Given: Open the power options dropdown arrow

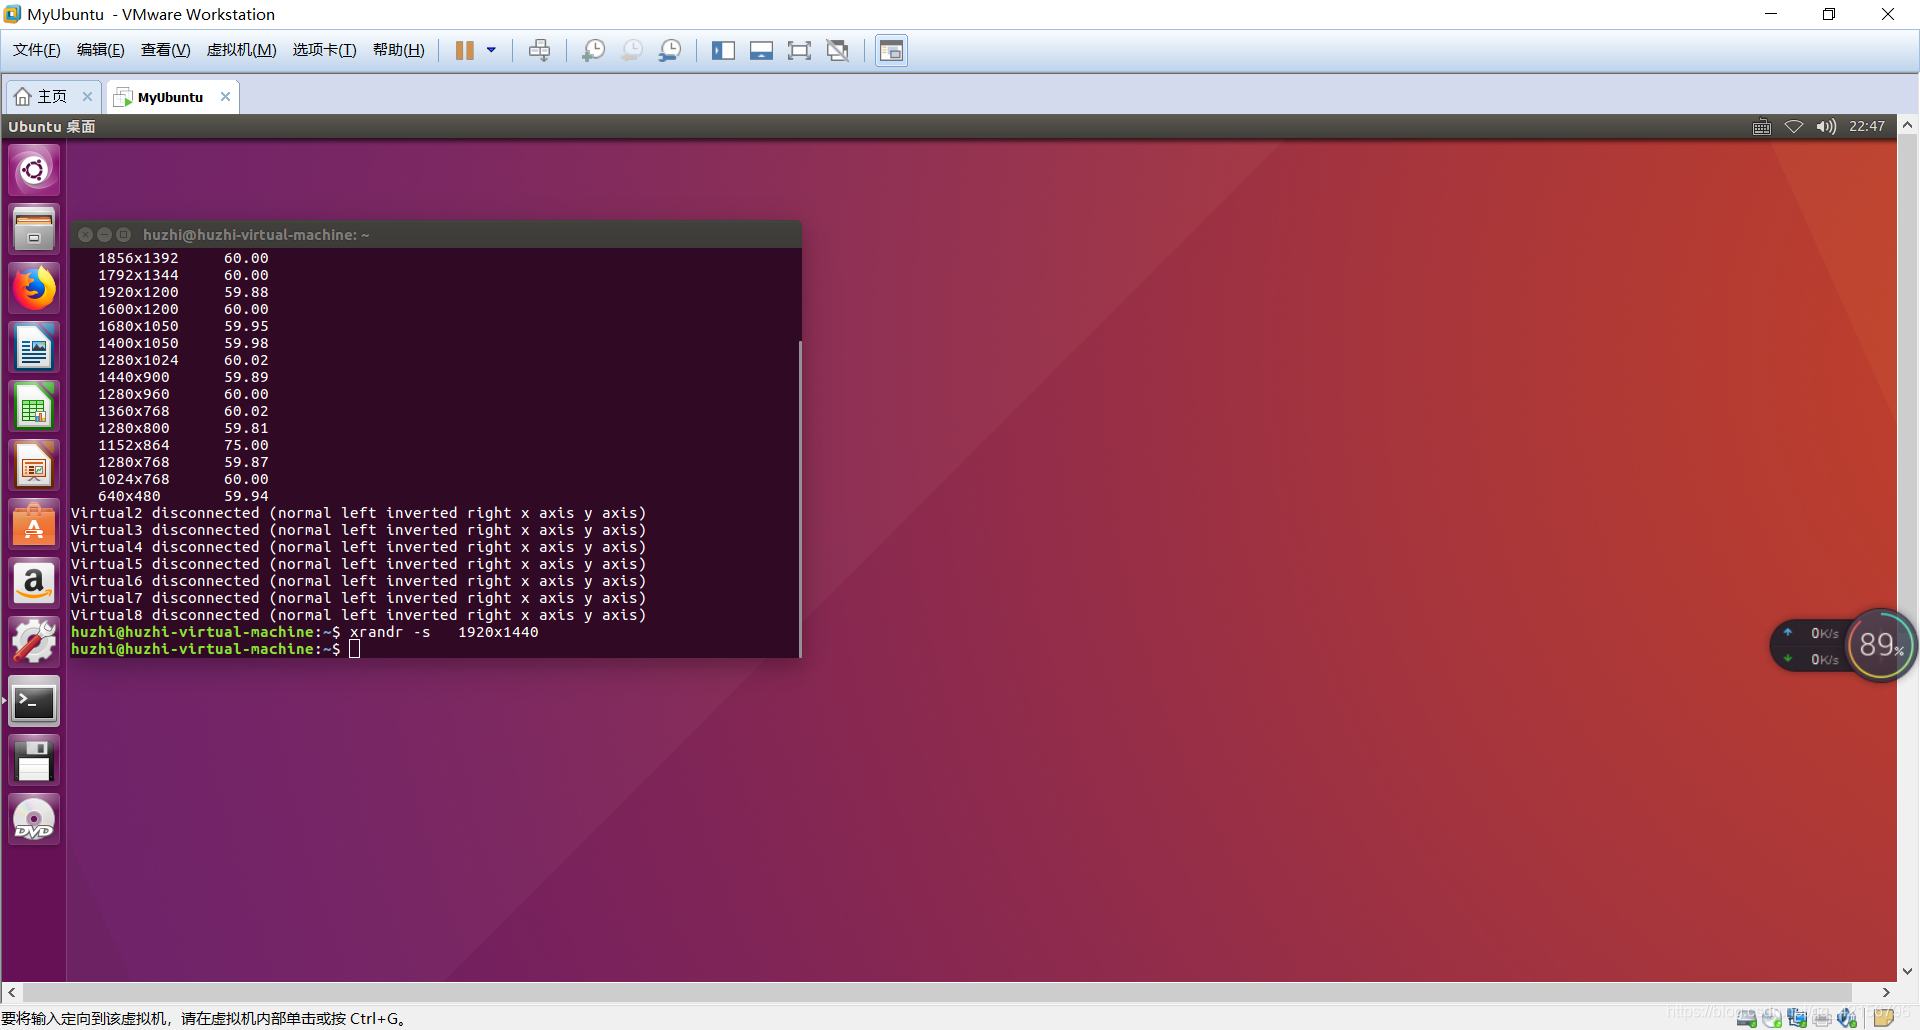Looking at the screenshot, I should (x=491, y=50).
